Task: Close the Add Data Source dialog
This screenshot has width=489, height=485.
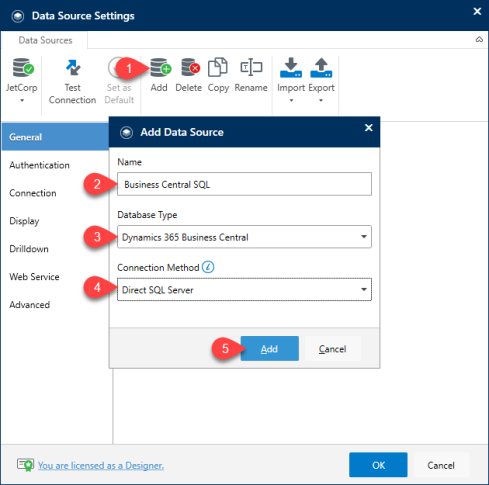Action: 368,128
